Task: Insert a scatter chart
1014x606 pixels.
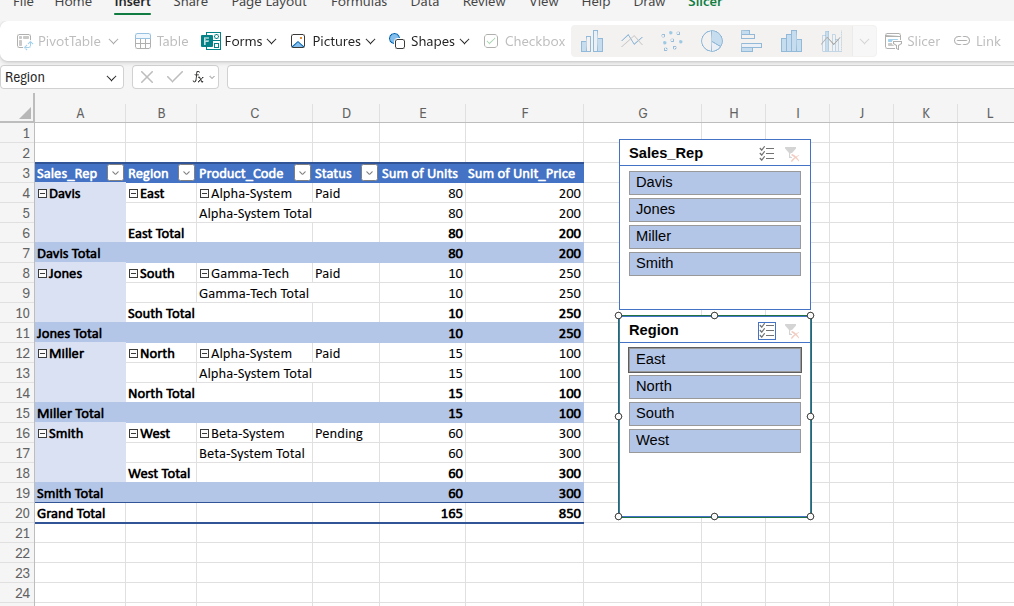Action: [x=671, y=41]
